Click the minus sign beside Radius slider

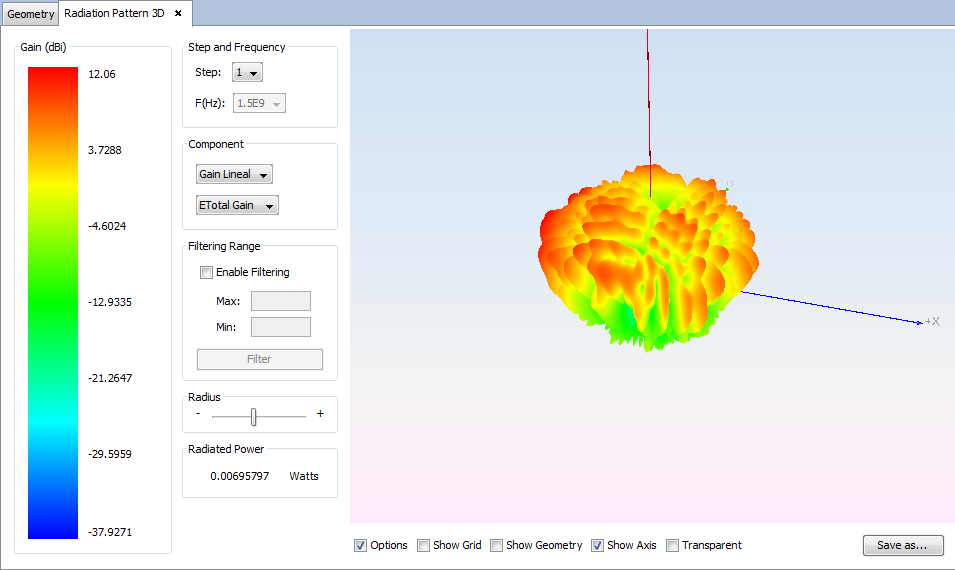coord(198,414)
